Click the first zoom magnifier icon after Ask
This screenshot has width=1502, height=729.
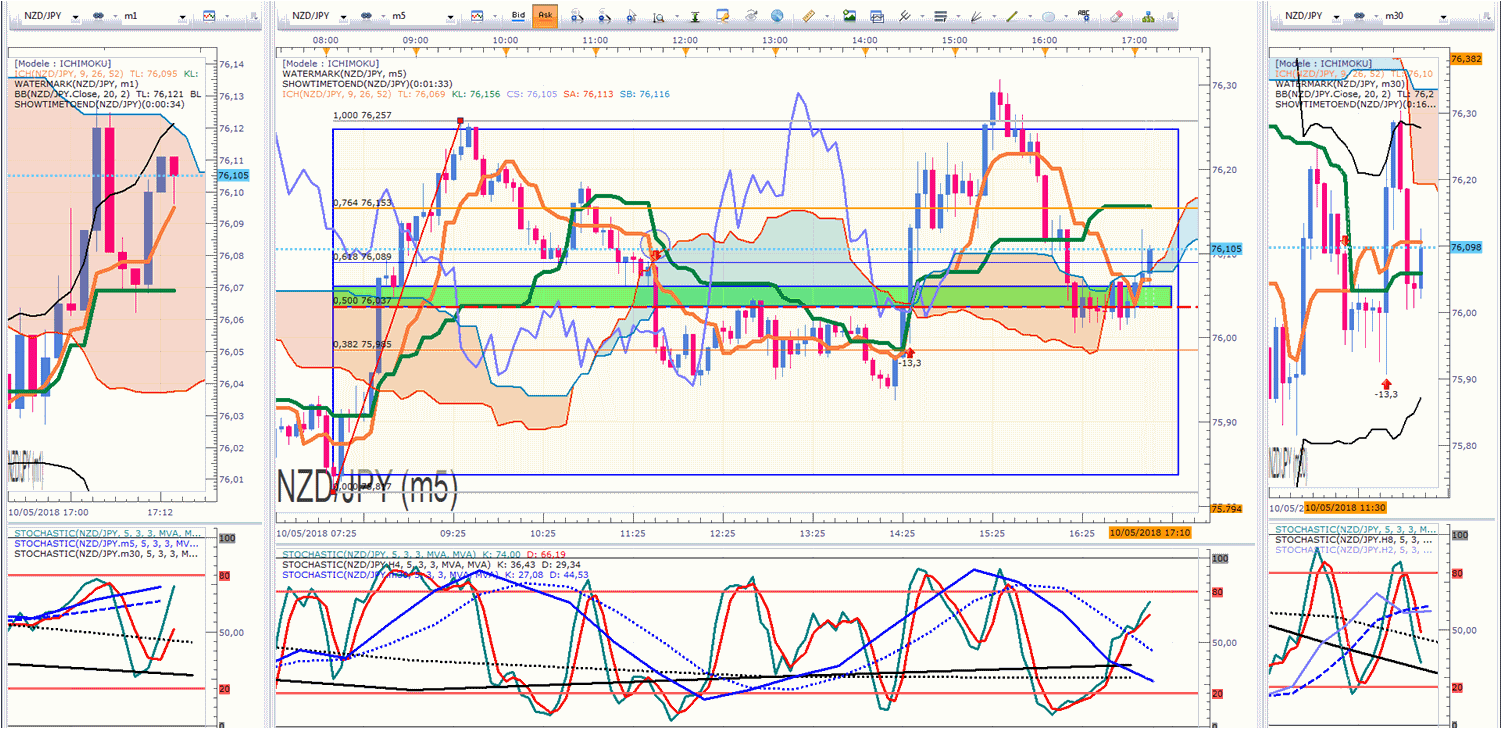[x=577, y=16]
